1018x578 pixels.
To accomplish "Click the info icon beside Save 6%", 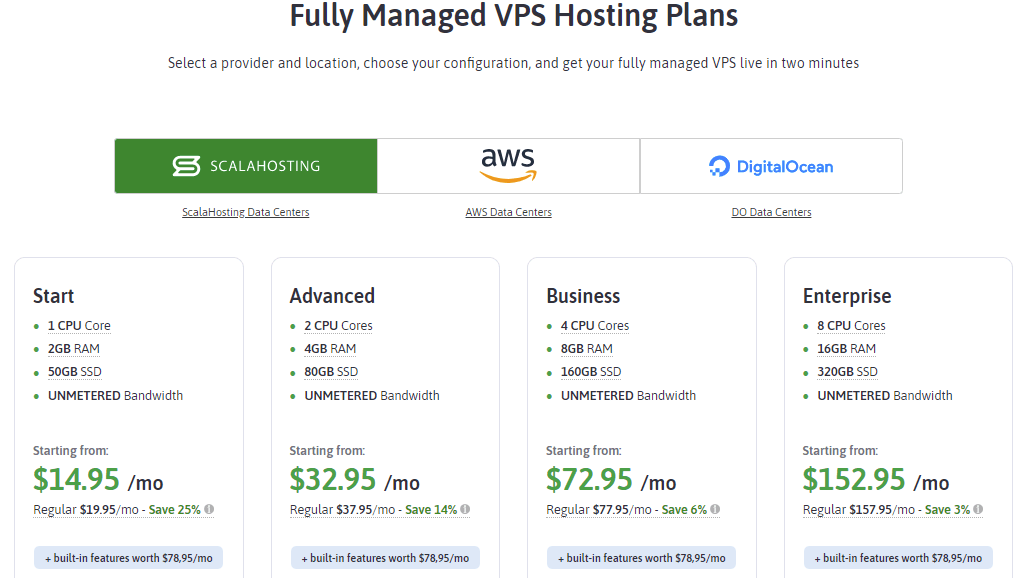I will 715,509.
